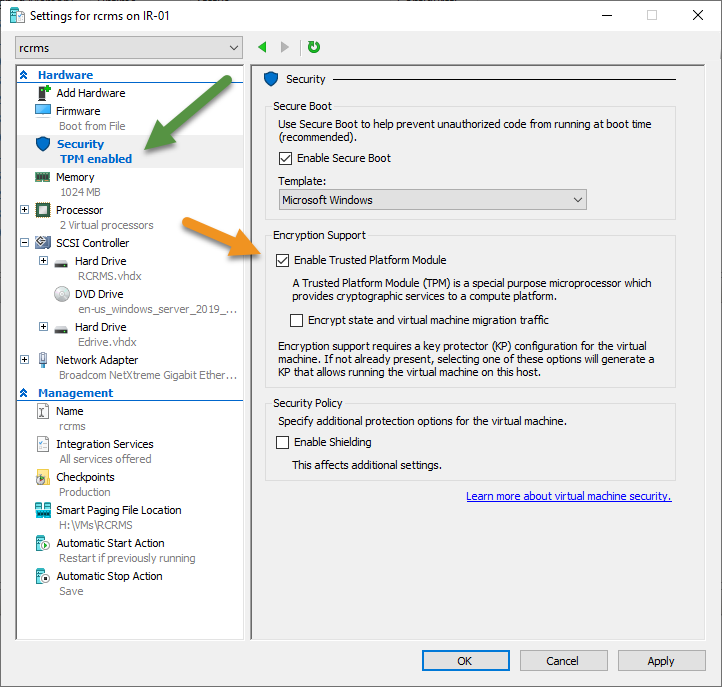Select Firmware settings item
722x687 pixels.
point(78,111)
